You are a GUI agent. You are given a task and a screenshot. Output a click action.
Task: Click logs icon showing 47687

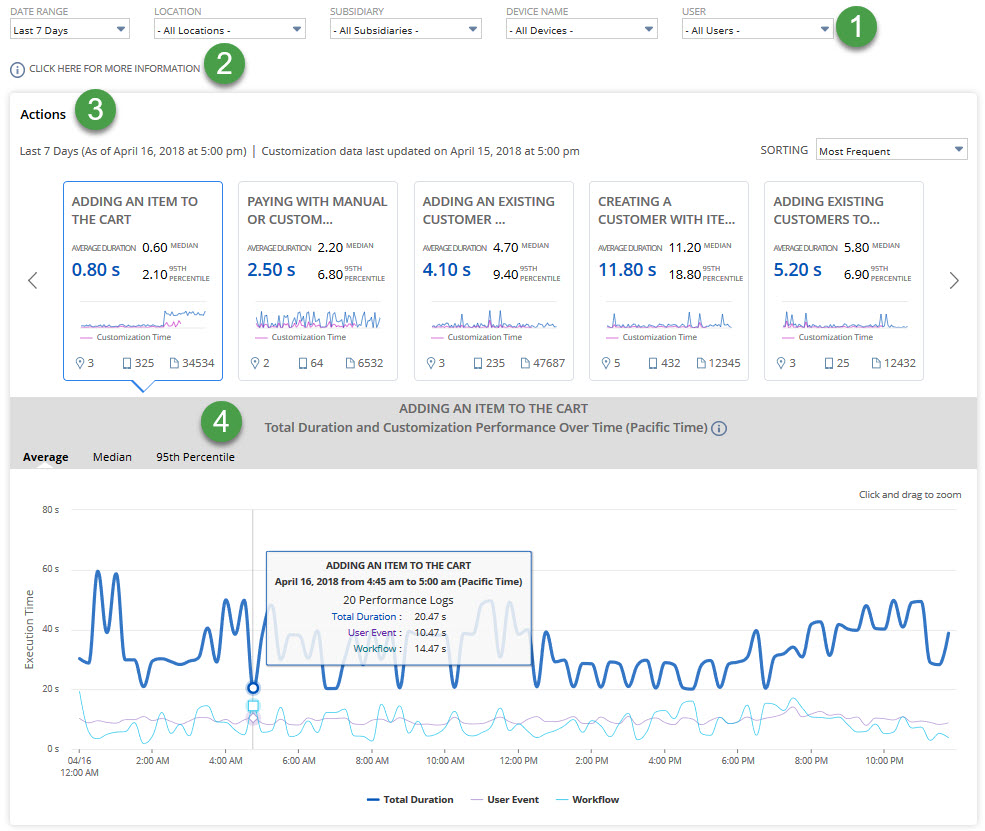click(525, 363)
